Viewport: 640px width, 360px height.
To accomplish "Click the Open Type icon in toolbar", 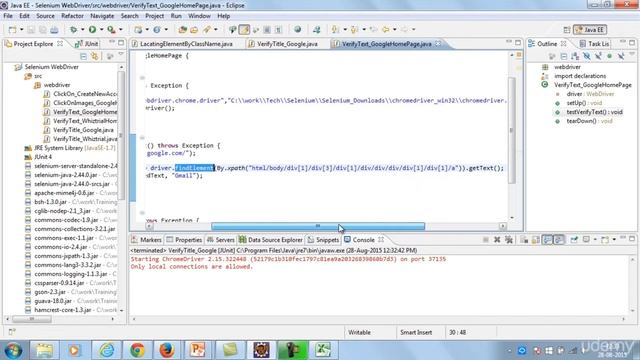I will point(182,29).
